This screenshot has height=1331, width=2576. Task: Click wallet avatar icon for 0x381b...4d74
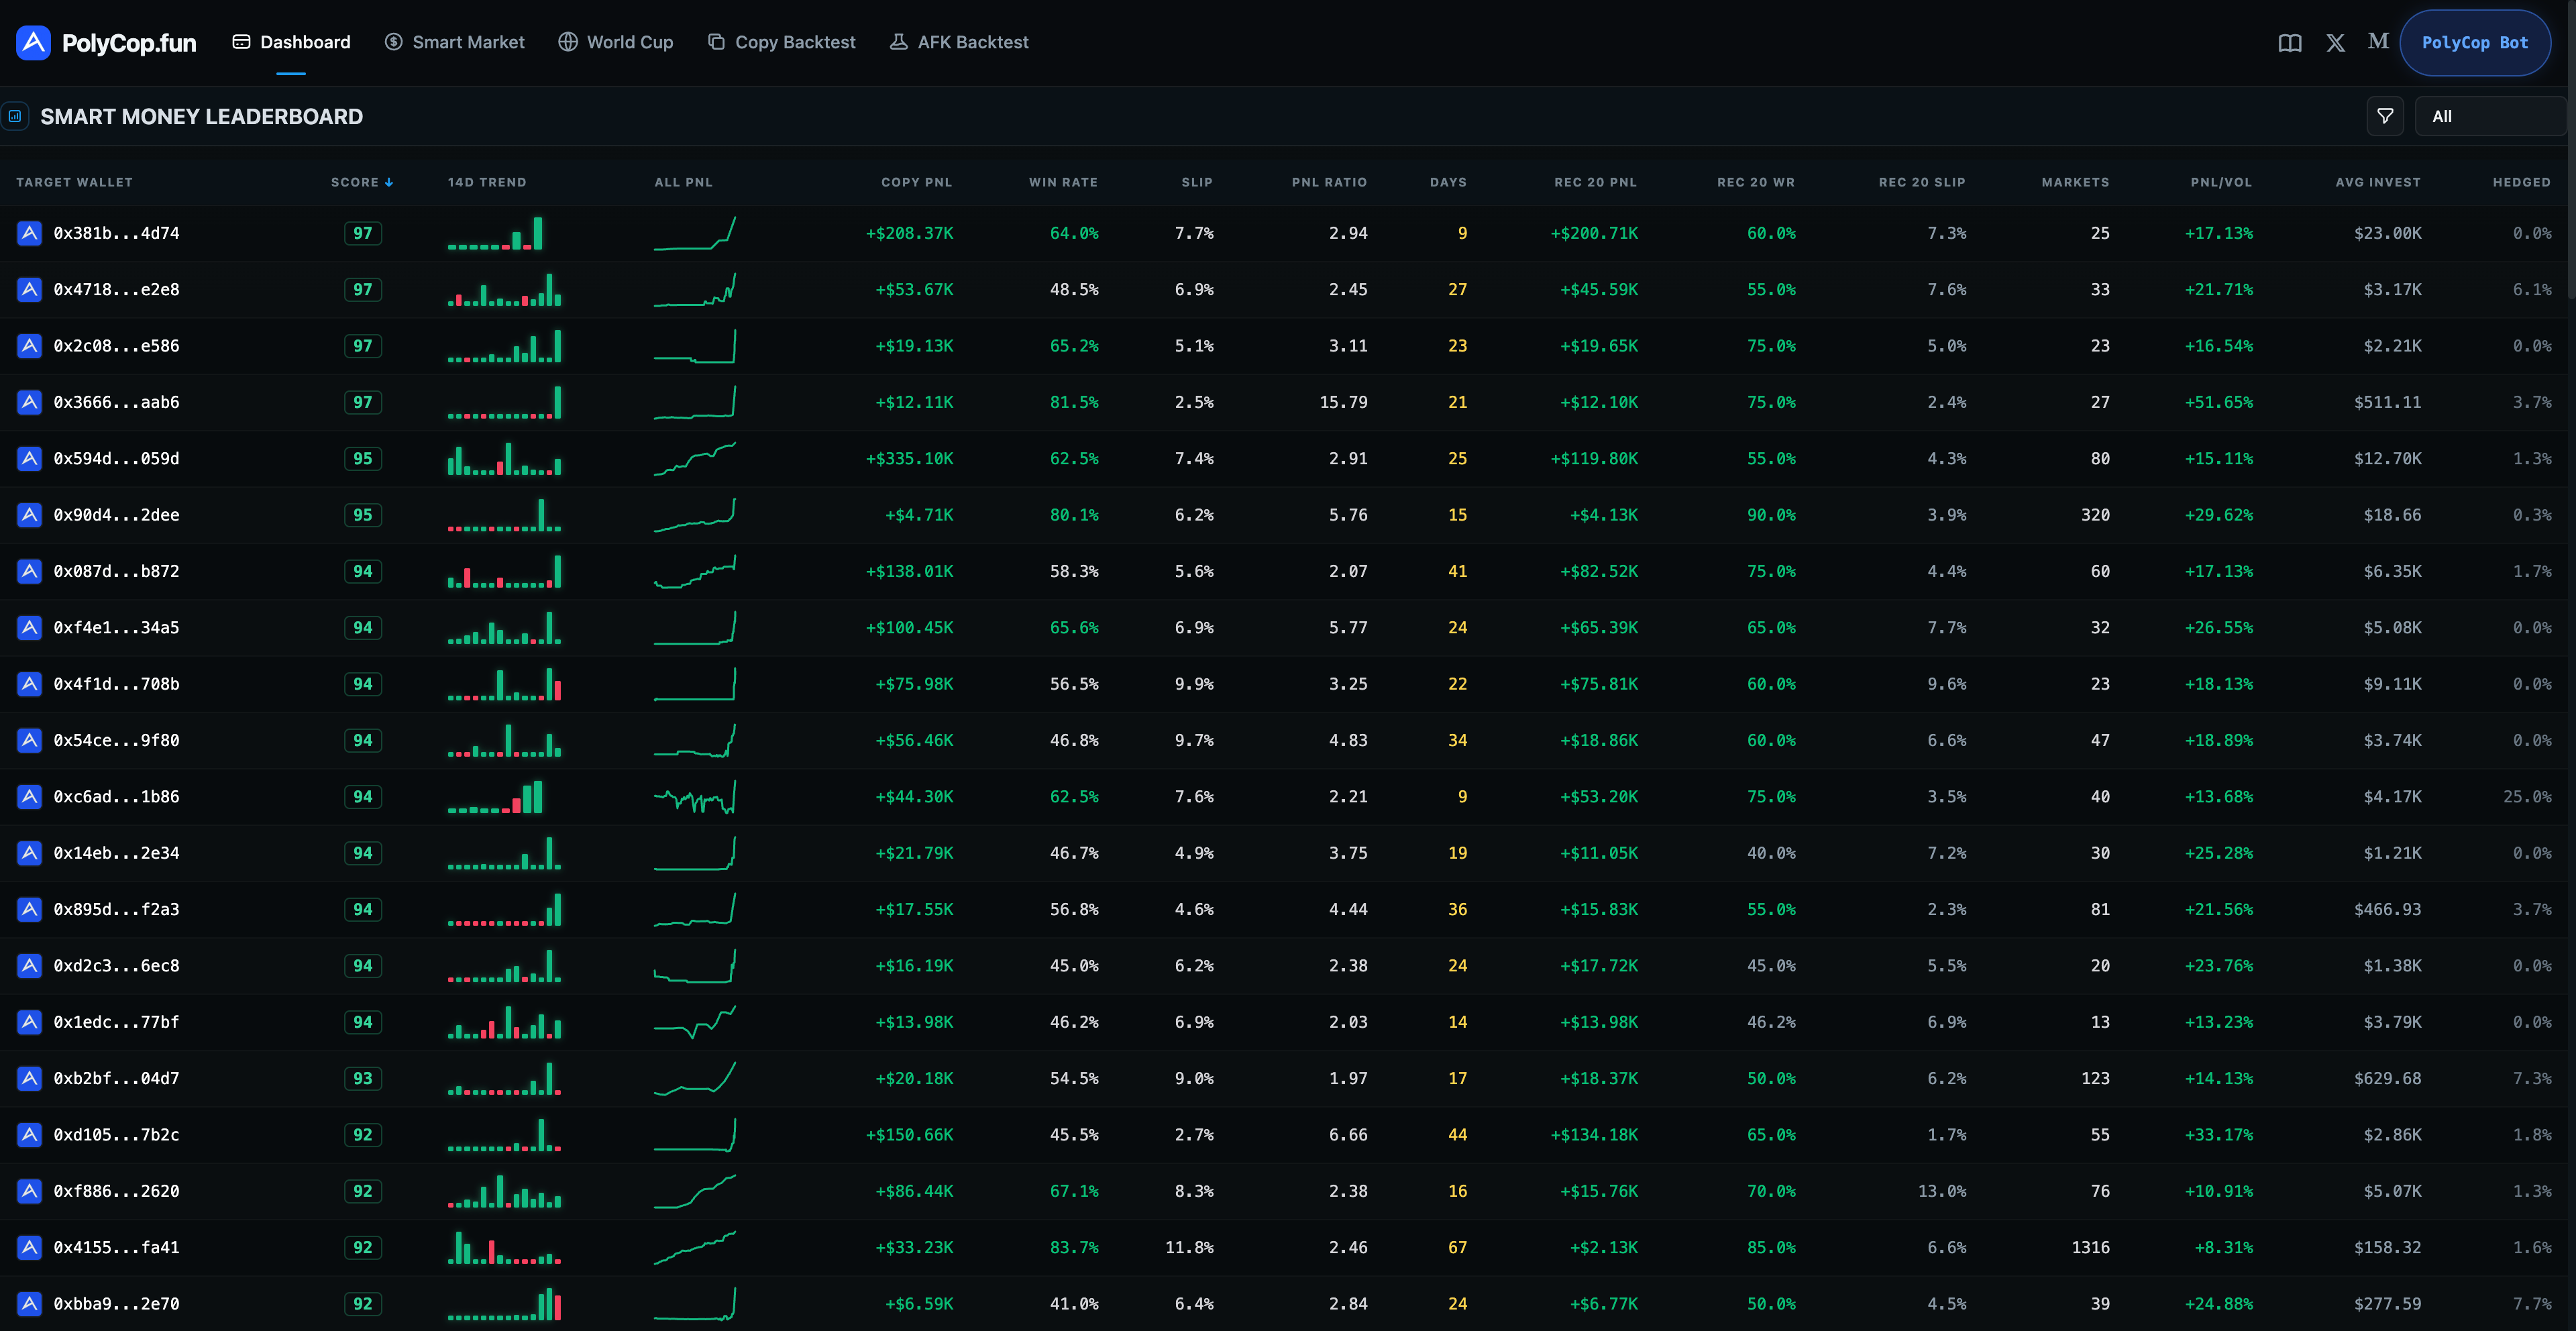point(30,233)
